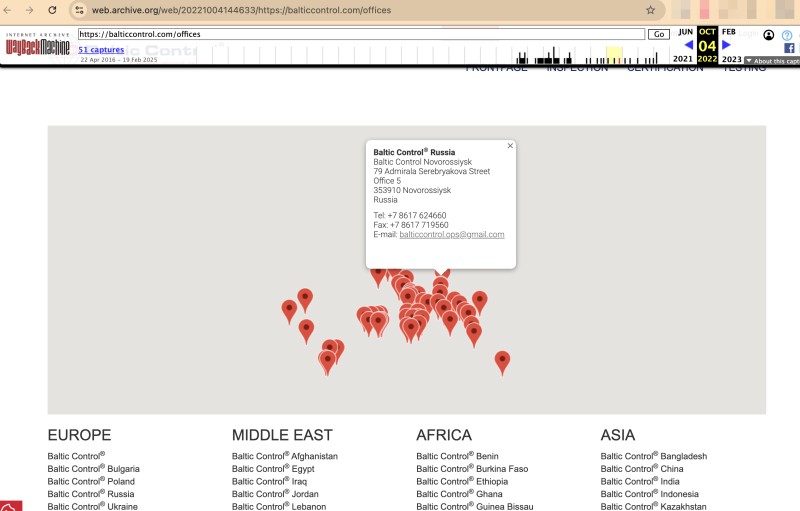Click the EUROPE section heading
Screen dimensions: 800x511
(x=79, y=435)
